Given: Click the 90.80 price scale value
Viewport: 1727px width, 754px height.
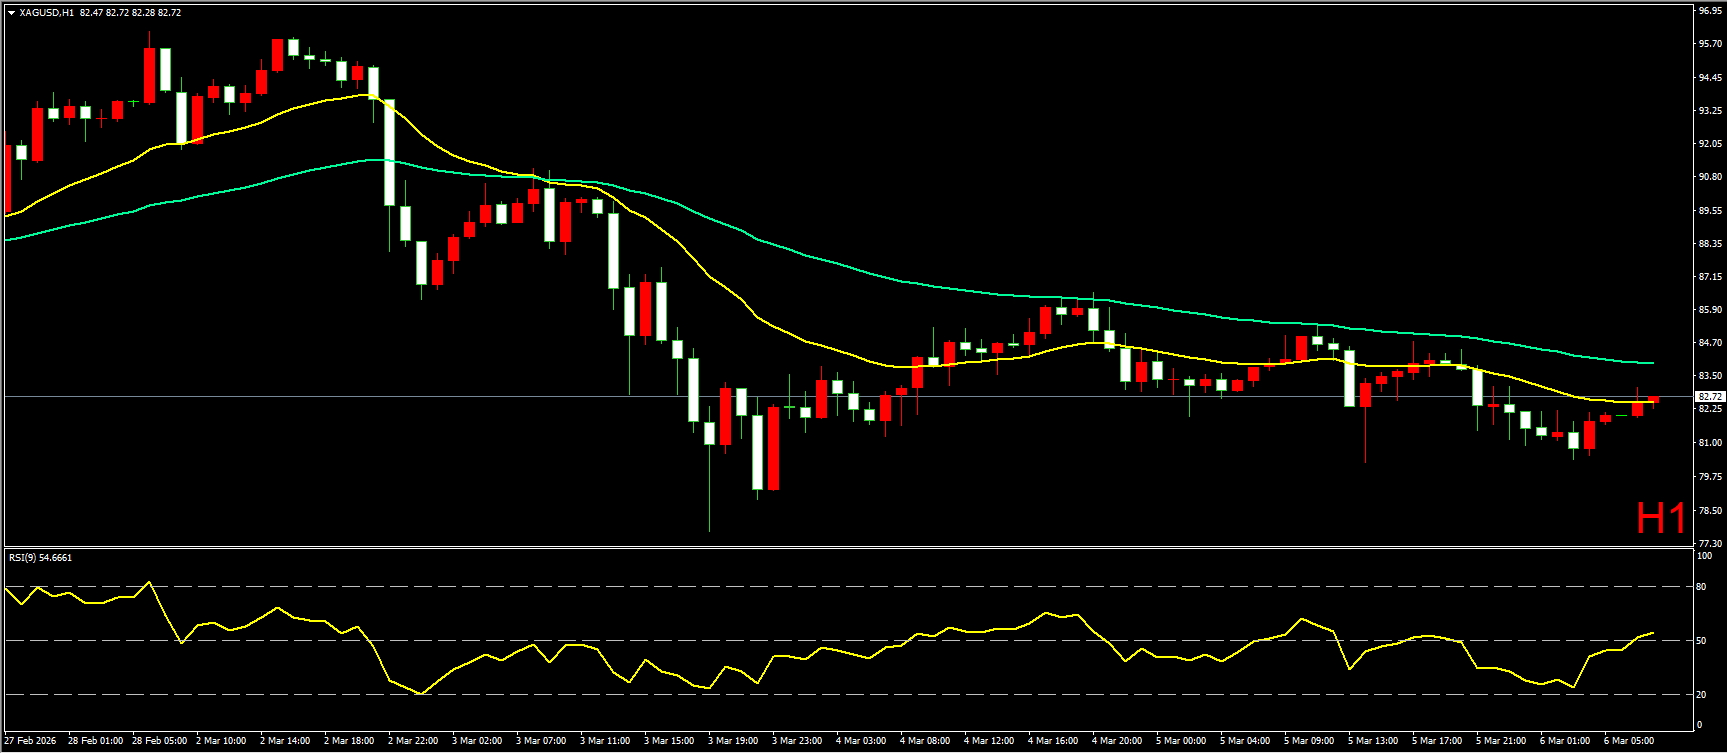Looking at the screenshot, I should pyautogui.click(x=1709, y=177).
